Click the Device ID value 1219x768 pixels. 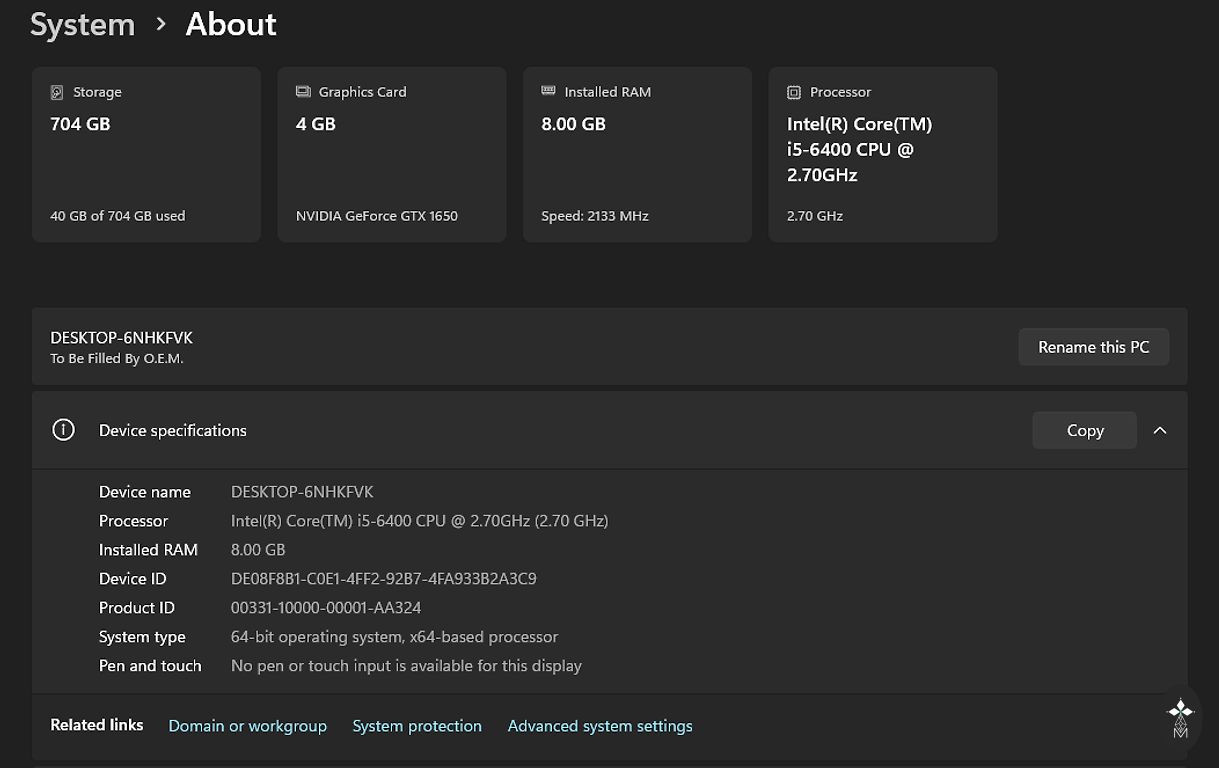click(x=384, y=579)
